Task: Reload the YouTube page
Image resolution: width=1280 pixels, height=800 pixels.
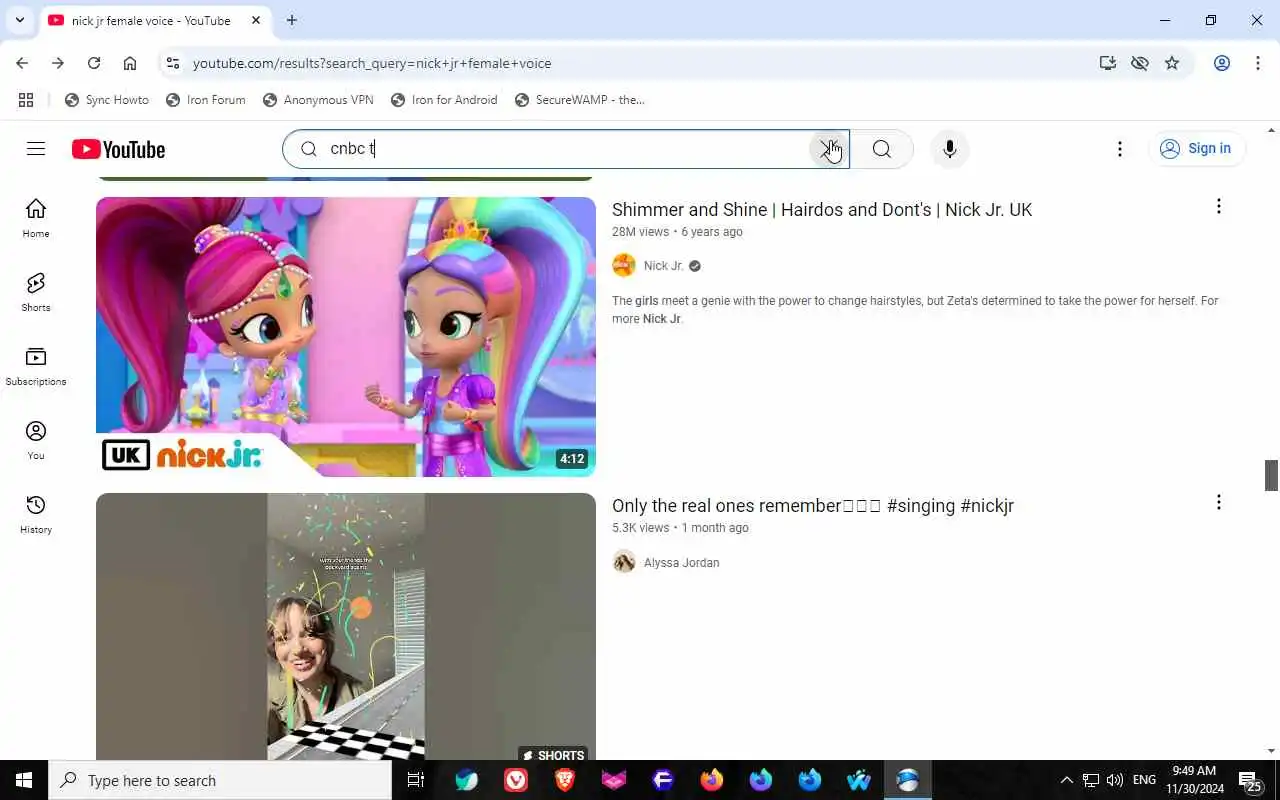Action: tap(94, 63)
